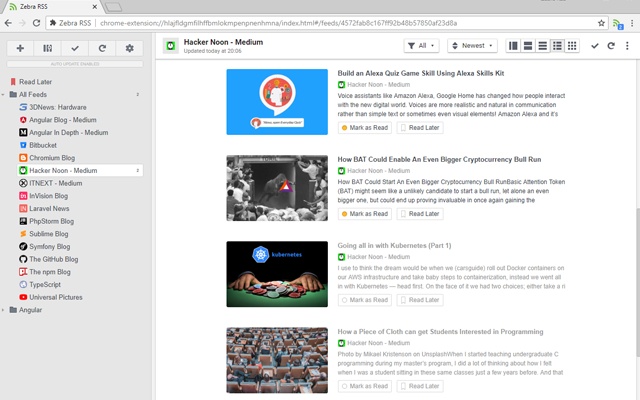Screen dimensions: 640x400
Task: Open the Chrome three-dot menu
Action: [632, 23]
